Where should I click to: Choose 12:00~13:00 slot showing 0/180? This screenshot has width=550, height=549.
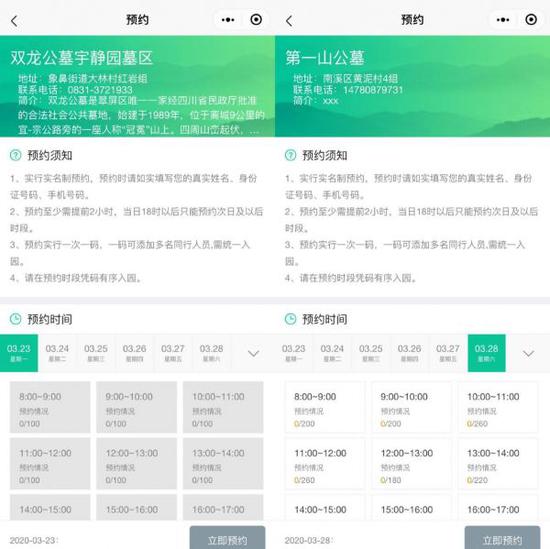(411, 463)
